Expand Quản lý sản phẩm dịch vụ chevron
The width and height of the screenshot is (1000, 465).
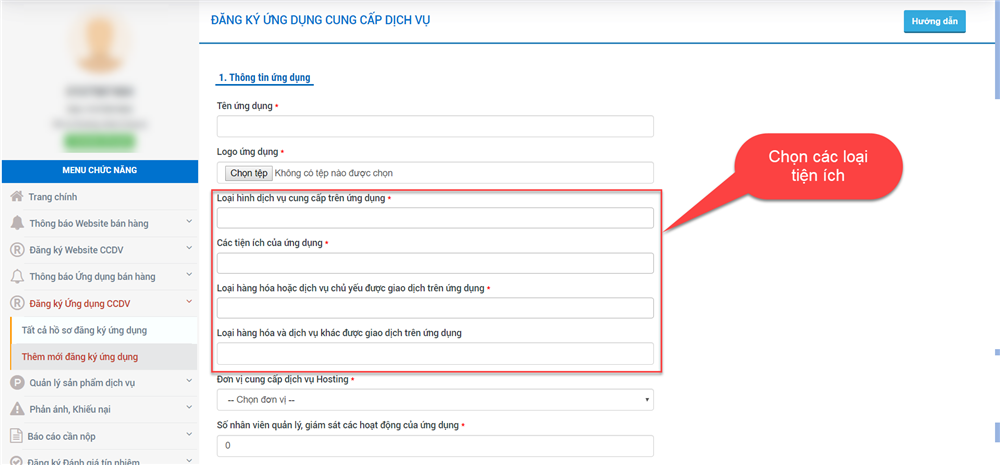189,381
